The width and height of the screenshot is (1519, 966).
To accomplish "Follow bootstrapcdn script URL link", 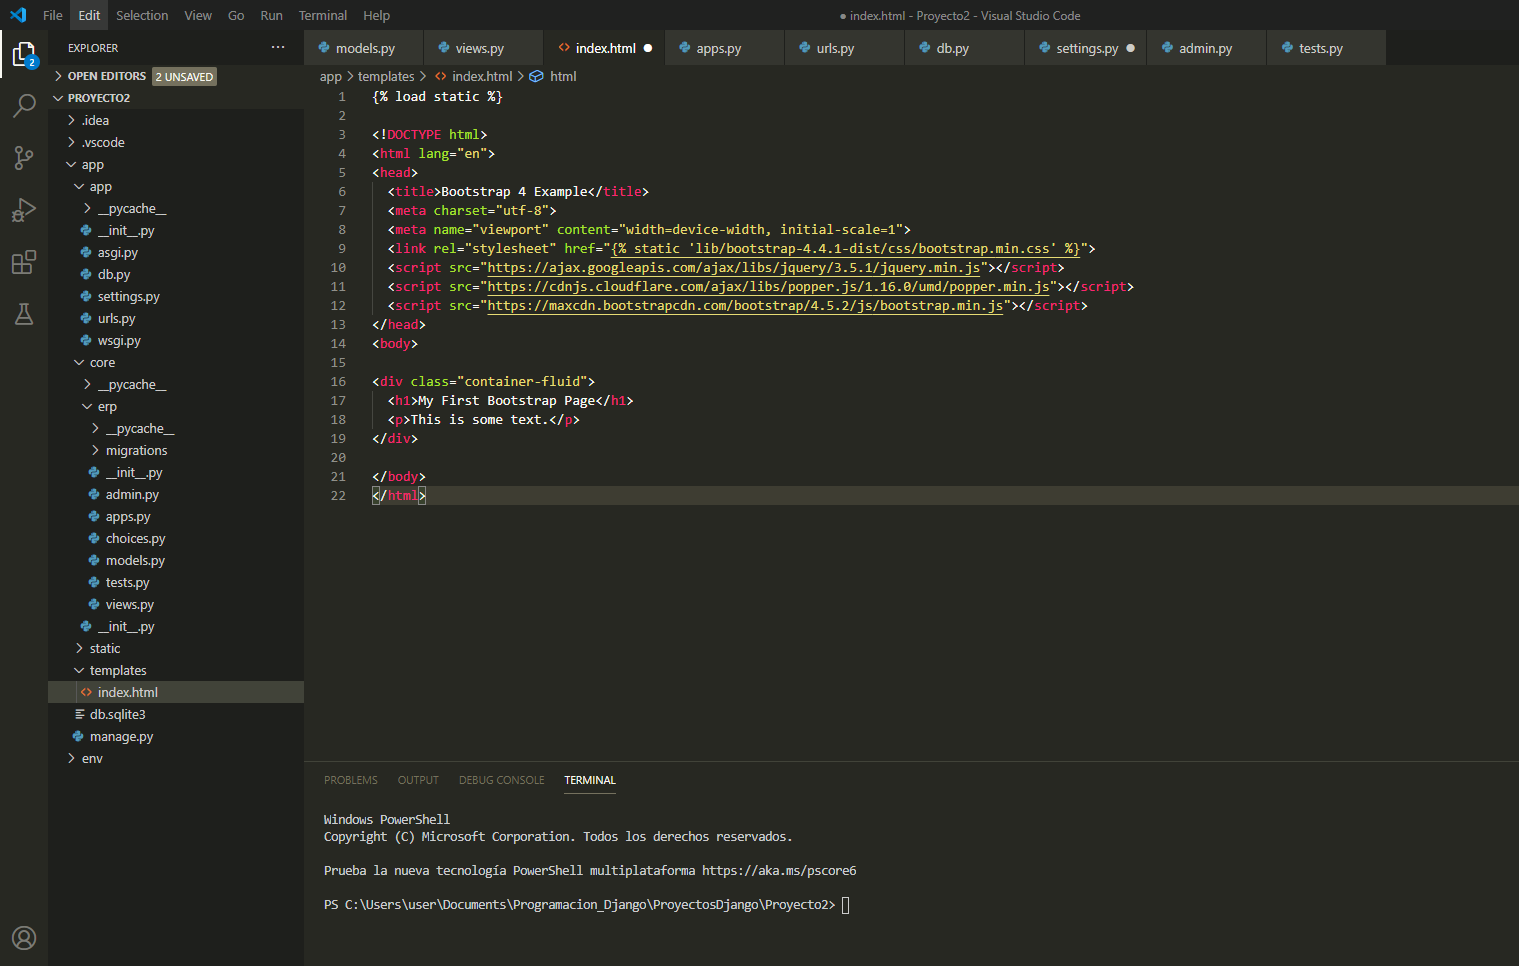I will 745,305.
